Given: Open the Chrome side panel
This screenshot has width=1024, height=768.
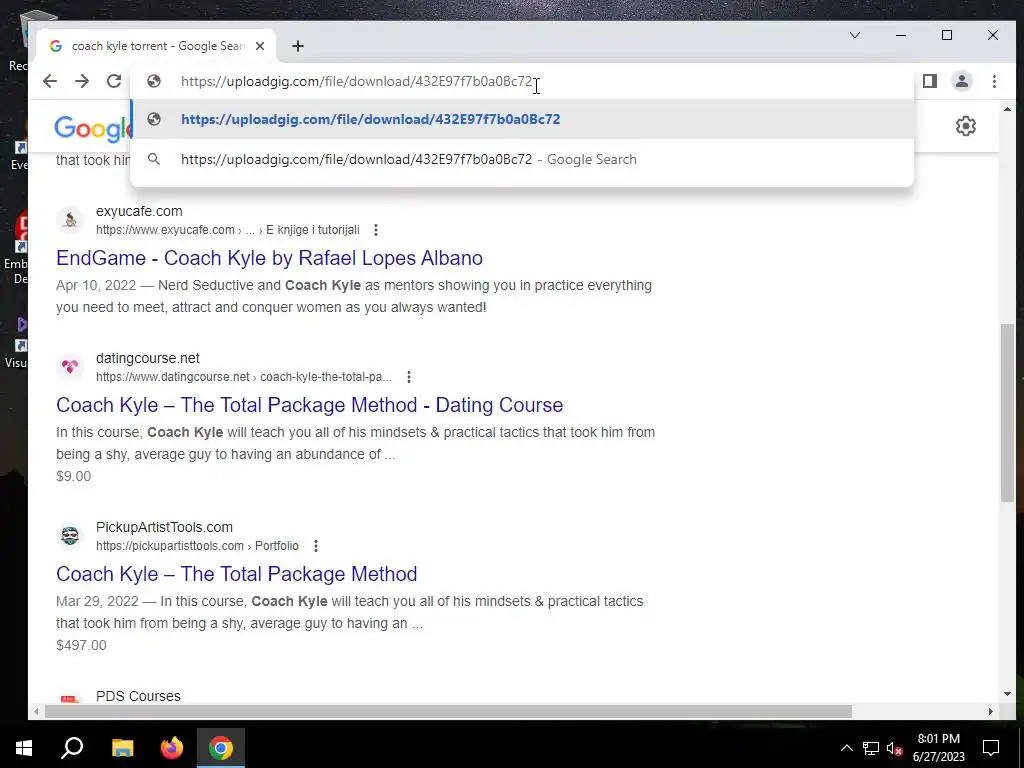Looking at the screenshot, I should 930,81.
